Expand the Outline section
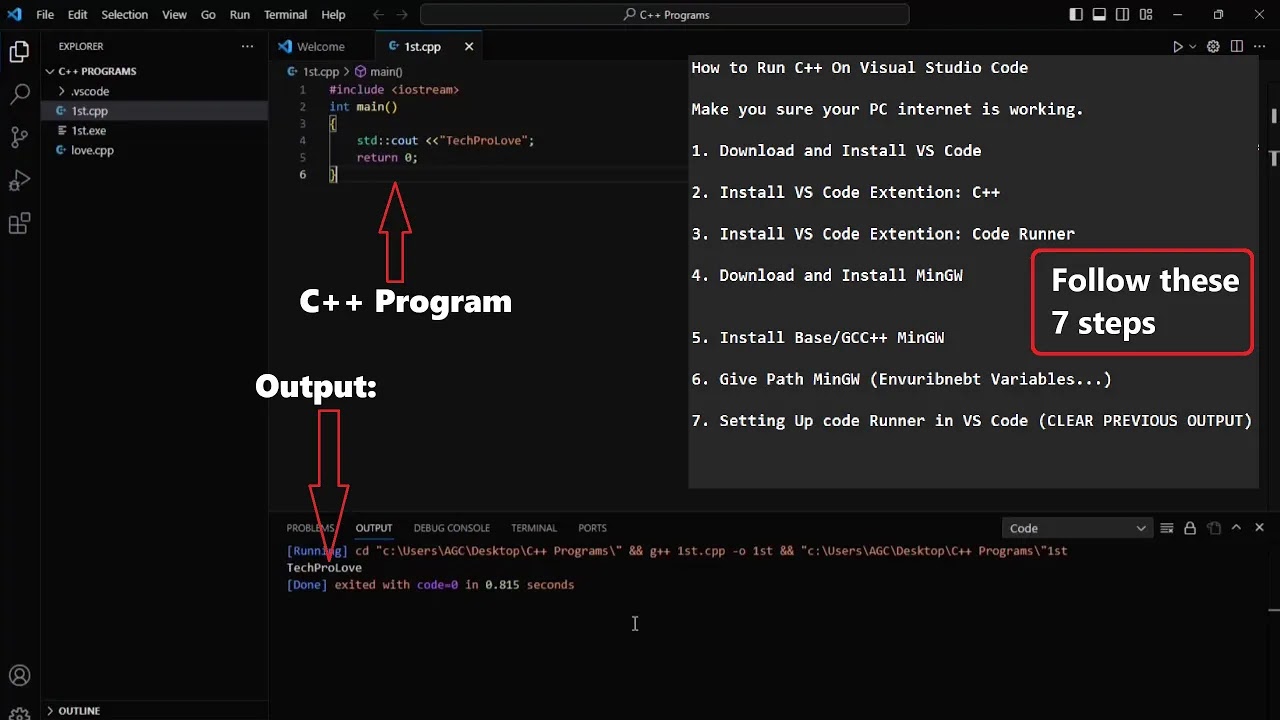The height and width of the screenshot is (720, 1280). (x=154, y=711)
